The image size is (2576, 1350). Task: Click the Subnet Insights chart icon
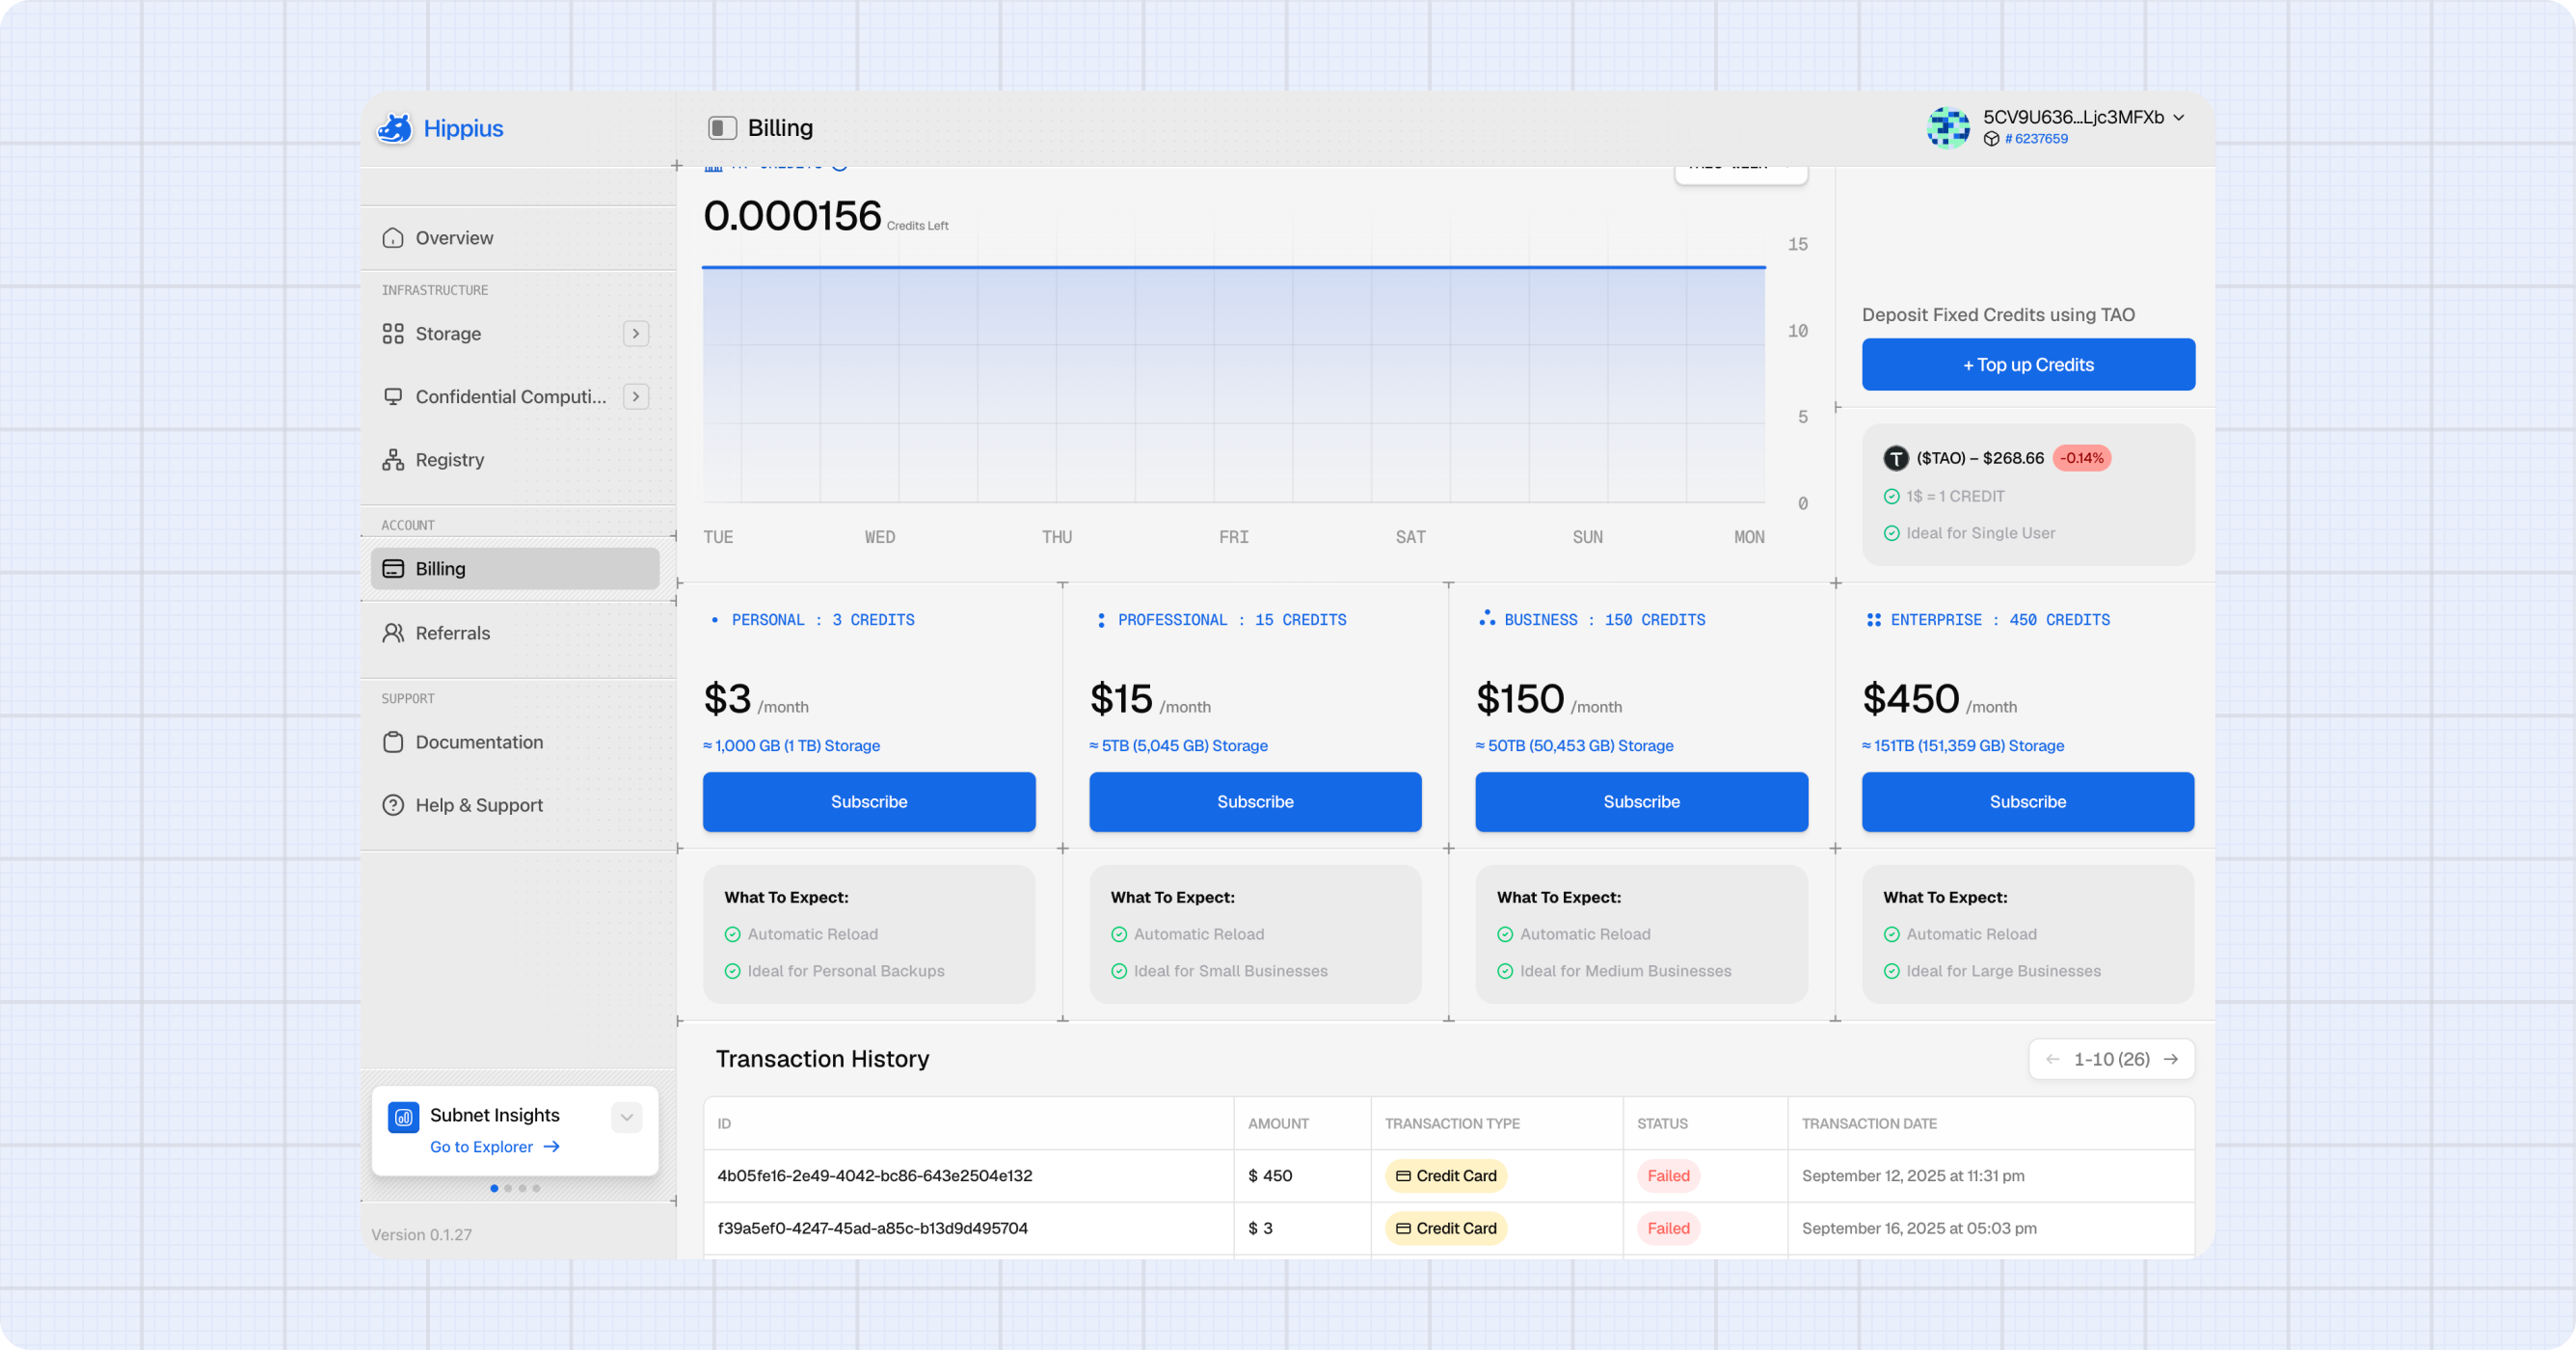(x=403, y=1118)
